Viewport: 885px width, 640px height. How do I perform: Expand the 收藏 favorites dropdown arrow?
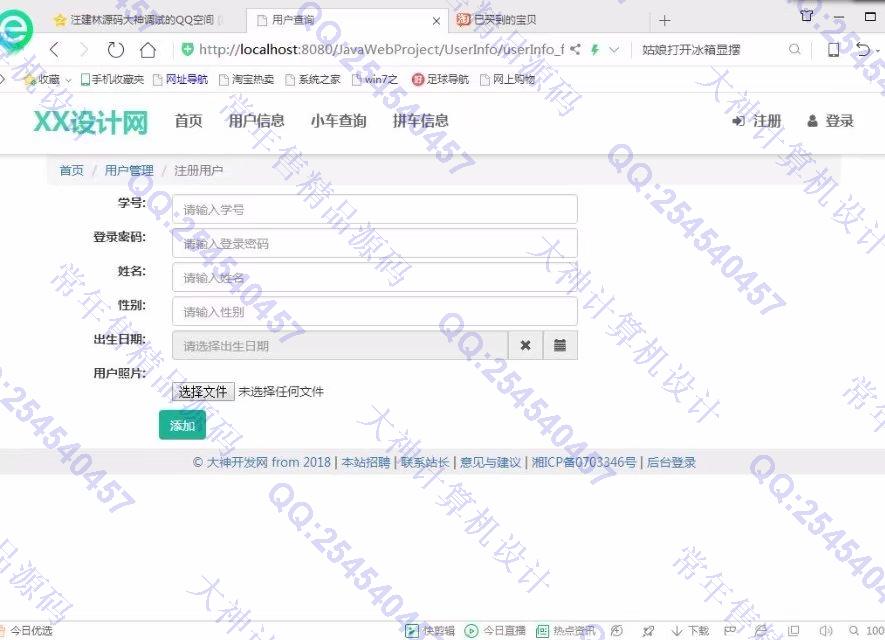pos(68,79)
